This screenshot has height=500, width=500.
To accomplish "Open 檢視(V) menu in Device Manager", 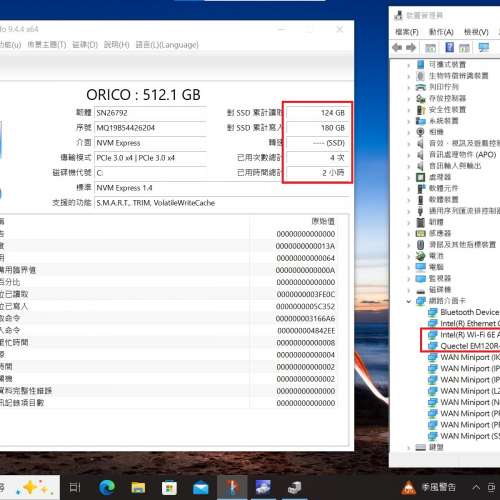I will click(x=476, y=32).
